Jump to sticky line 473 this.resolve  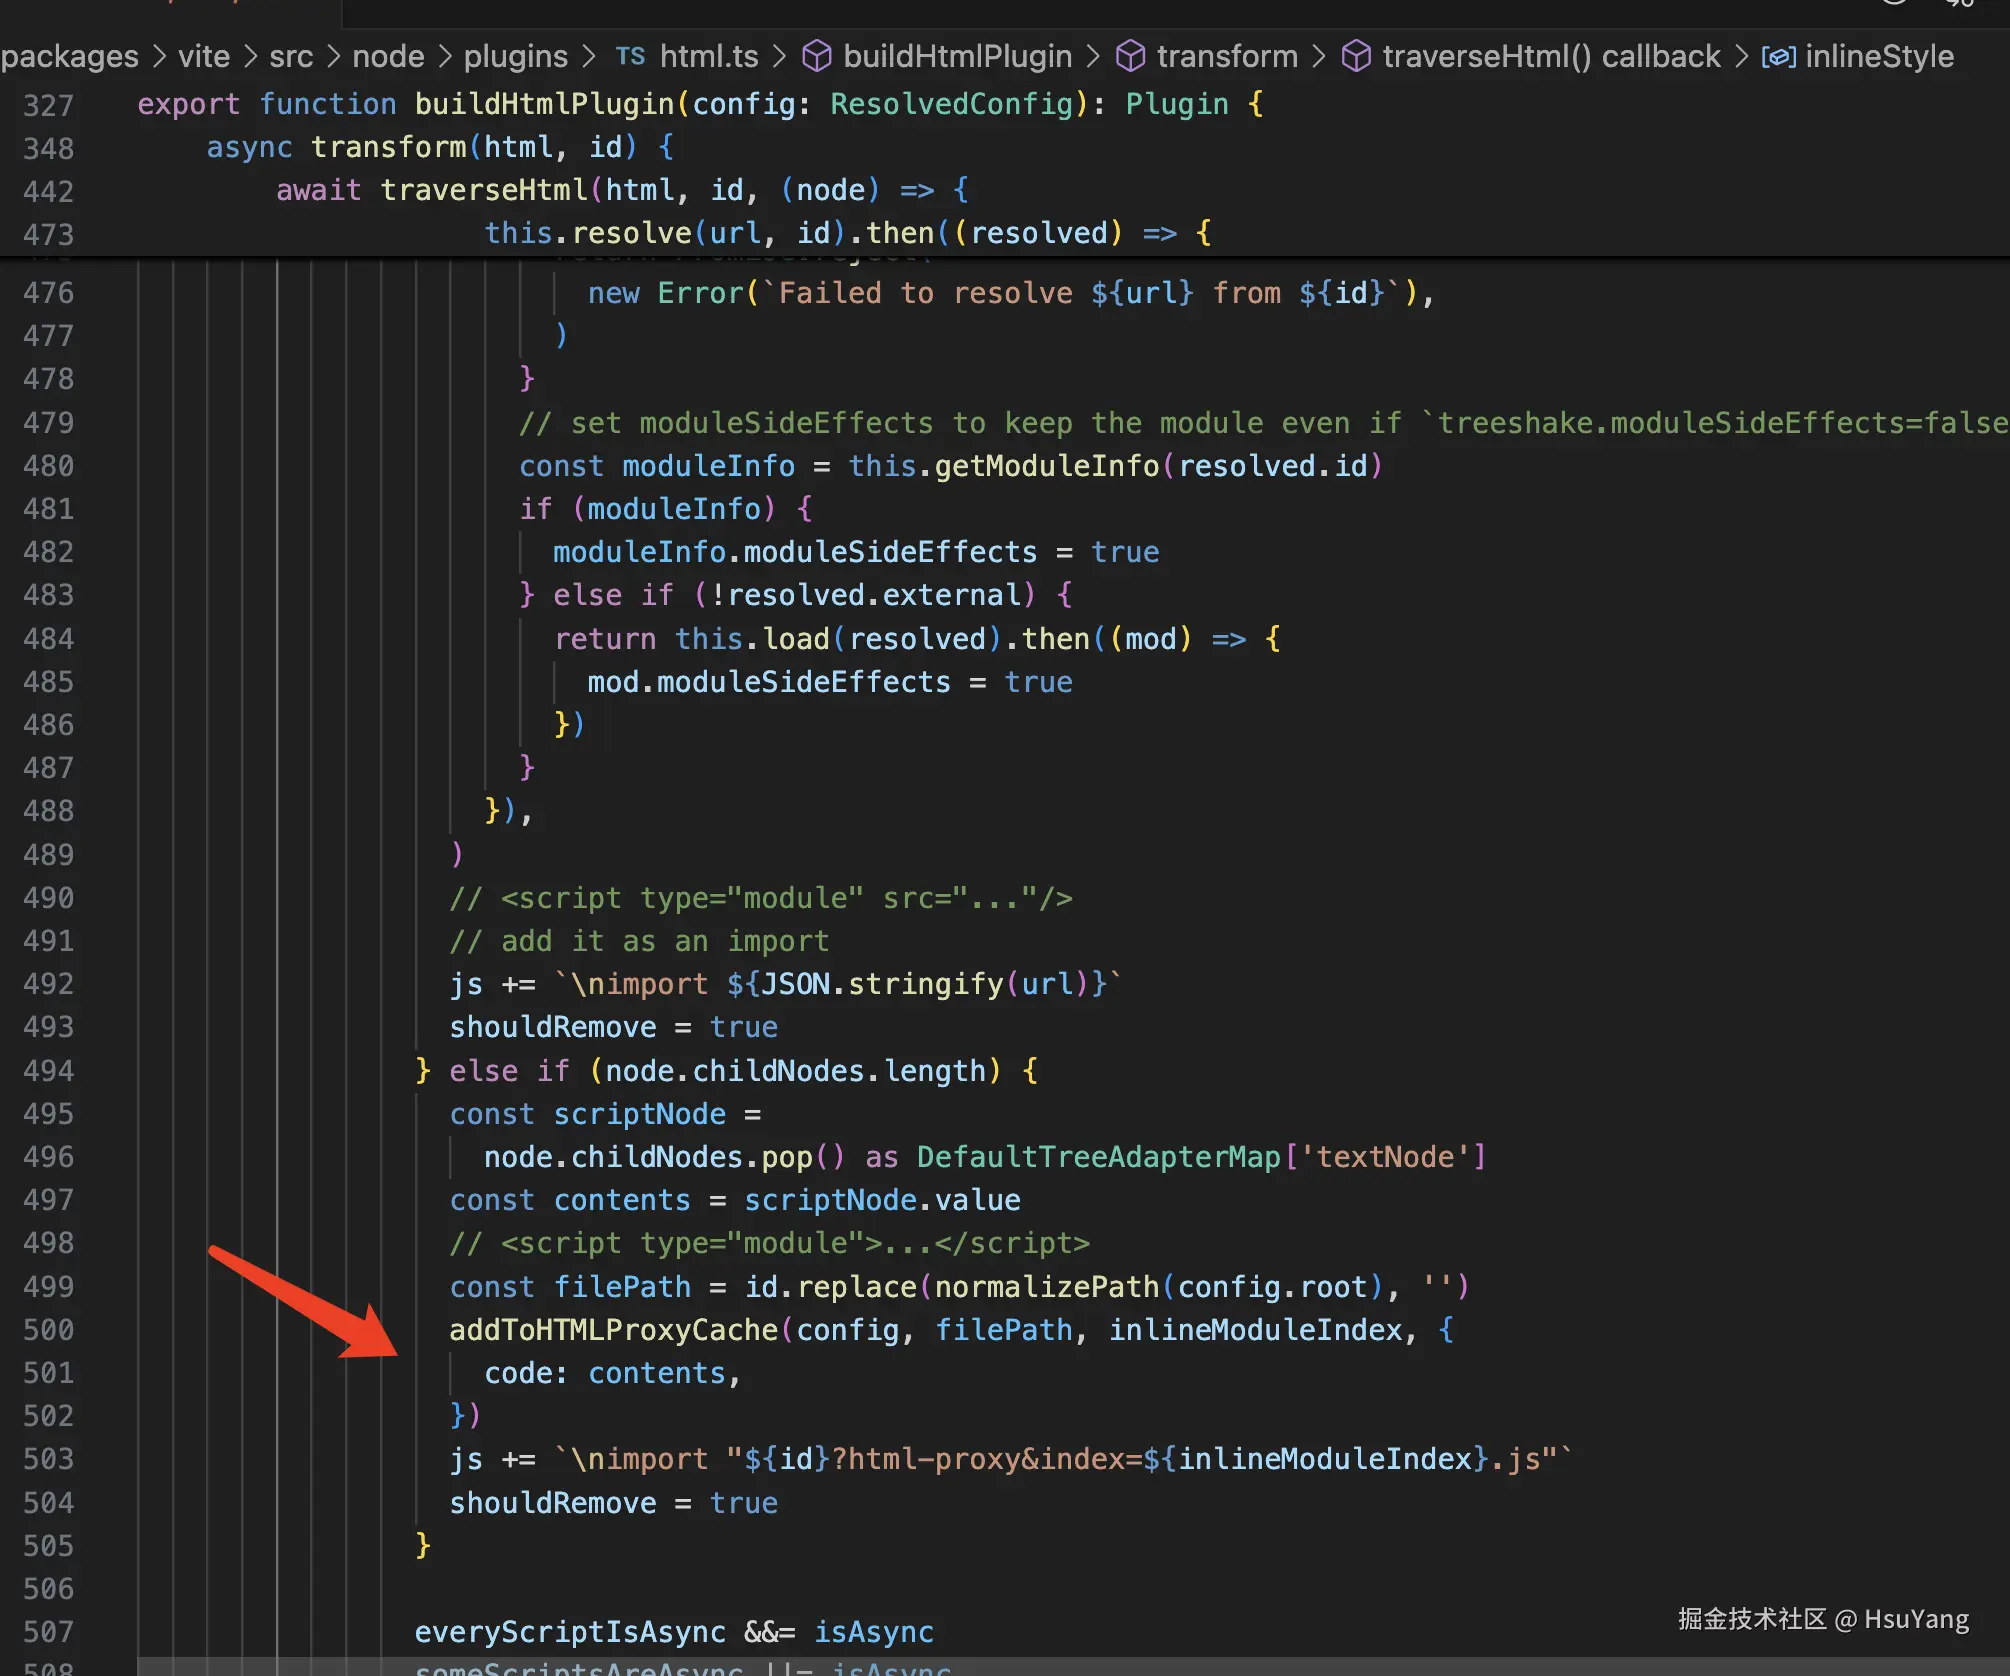click(x=630, y=233)
